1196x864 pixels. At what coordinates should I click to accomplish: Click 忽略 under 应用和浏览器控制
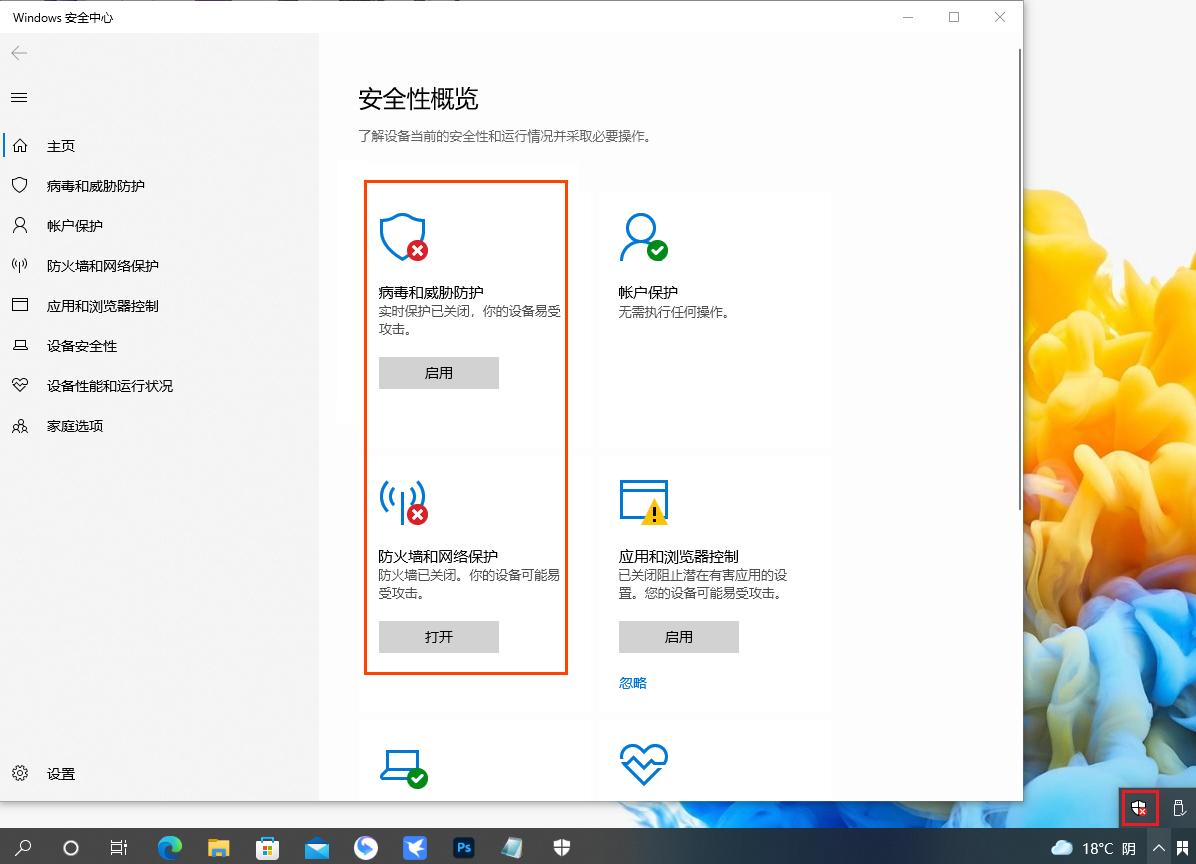pyautogui.click(x=633, y=682)
